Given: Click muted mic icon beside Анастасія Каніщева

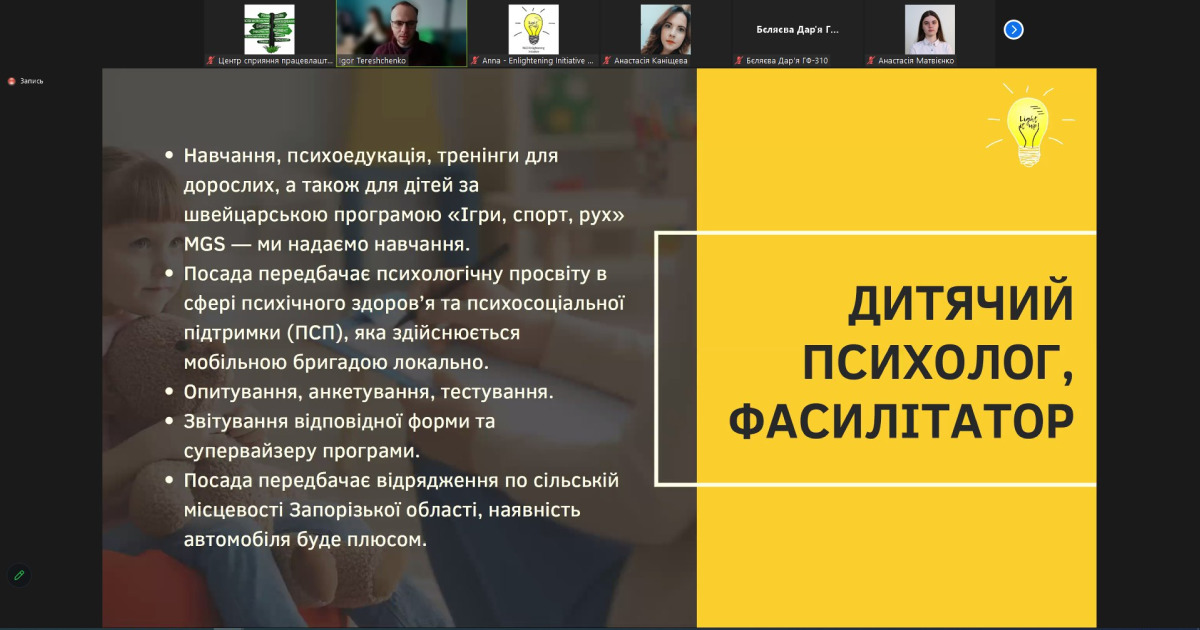Looking at the screenshot, I should [x=608, y=60].
